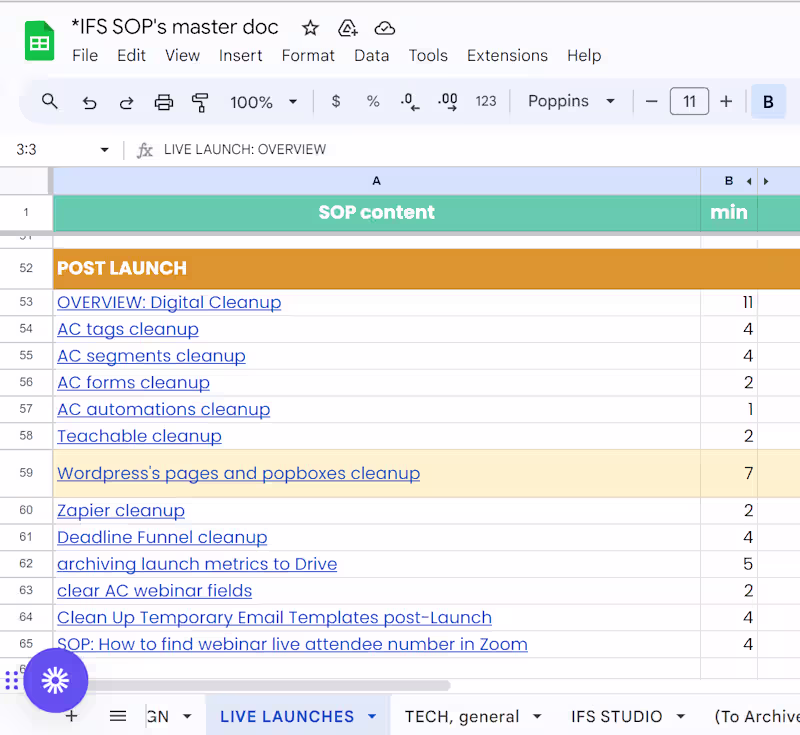Open OVERVIEW: Digital Cleanup link
Screen dimensions: 800x735
pos(169,302)
